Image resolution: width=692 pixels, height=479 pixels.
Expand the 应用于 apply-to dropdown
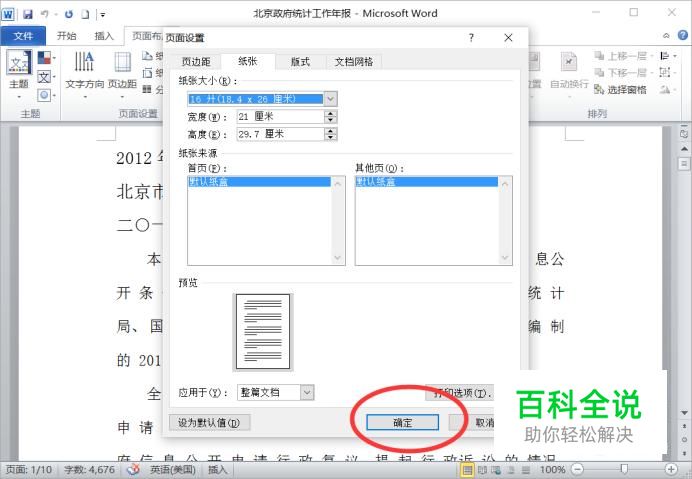point(307,392)
